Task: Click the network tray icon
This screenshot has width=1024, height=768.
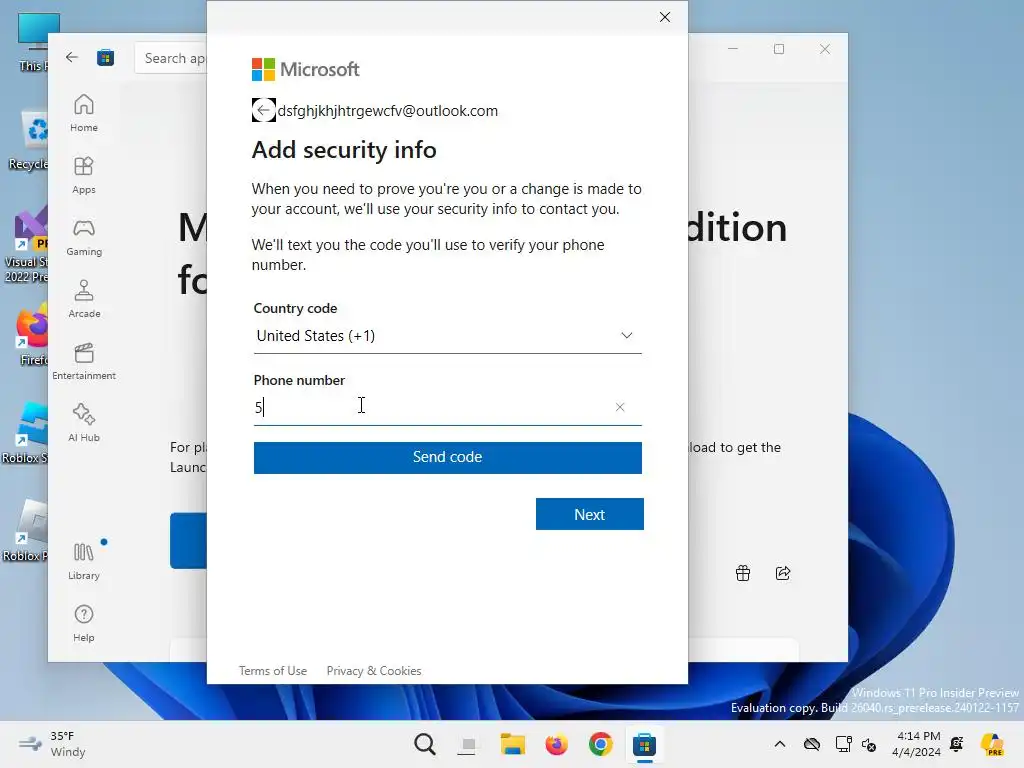Action: [x=843, y=744]
